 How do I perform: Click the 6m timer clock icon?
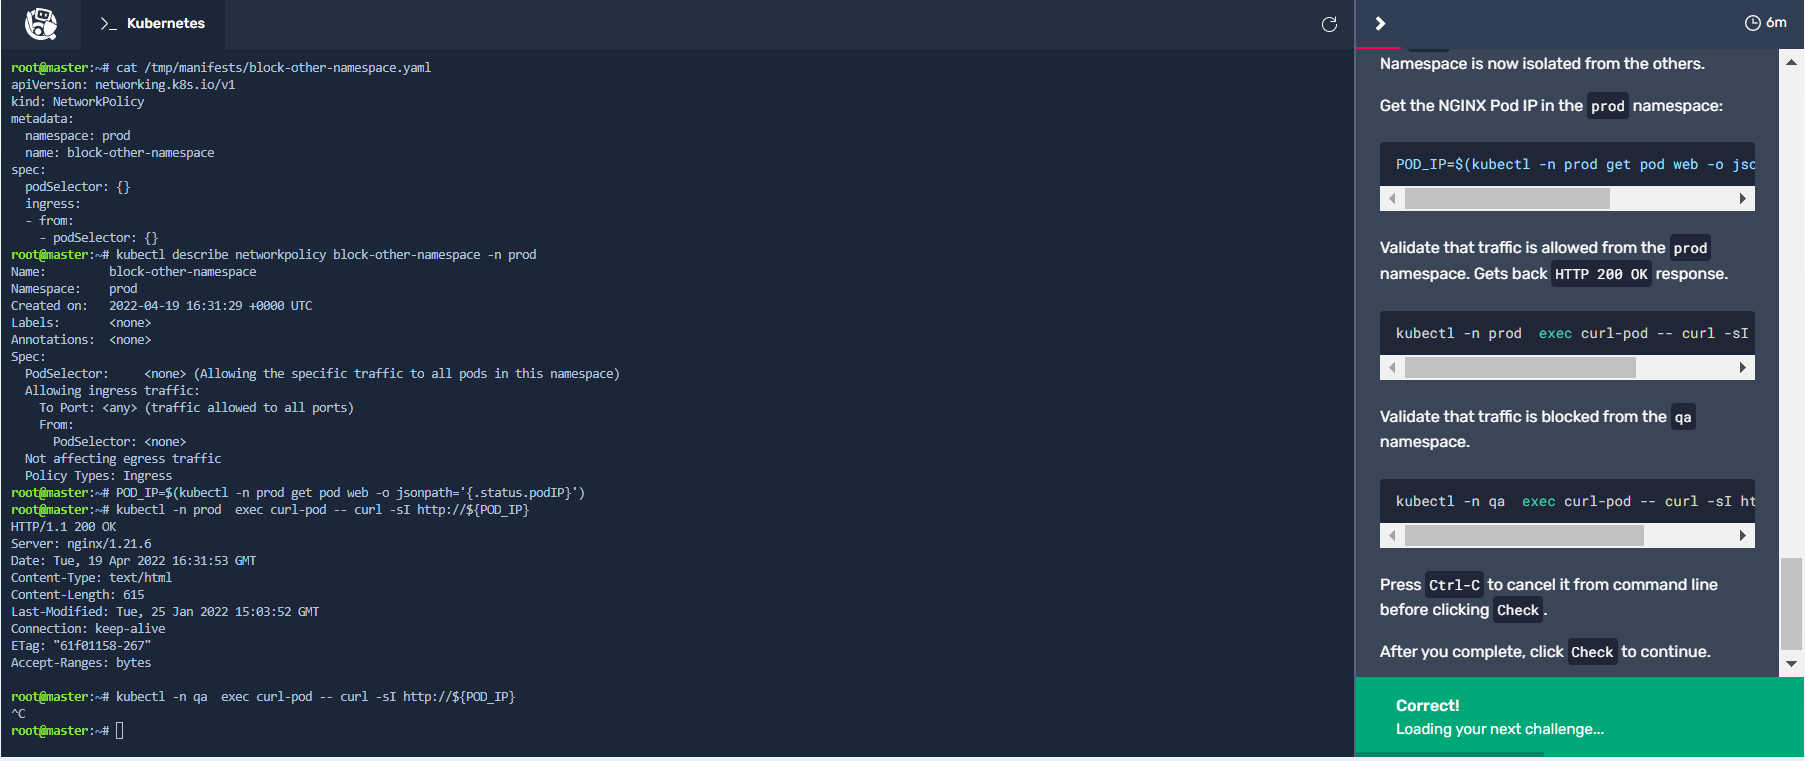1752,23
